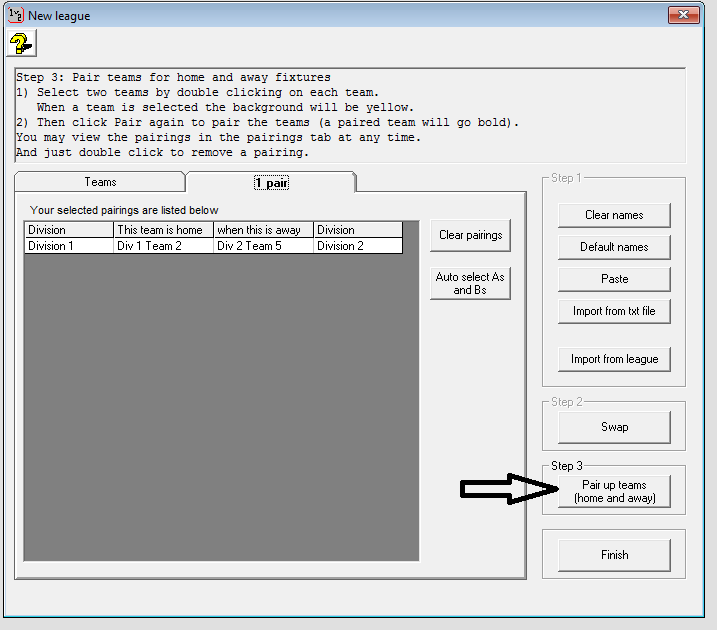Screen dimensions: 717x630
Task: Select the Div 1 Team 2 cell
Action: point(163,246)
